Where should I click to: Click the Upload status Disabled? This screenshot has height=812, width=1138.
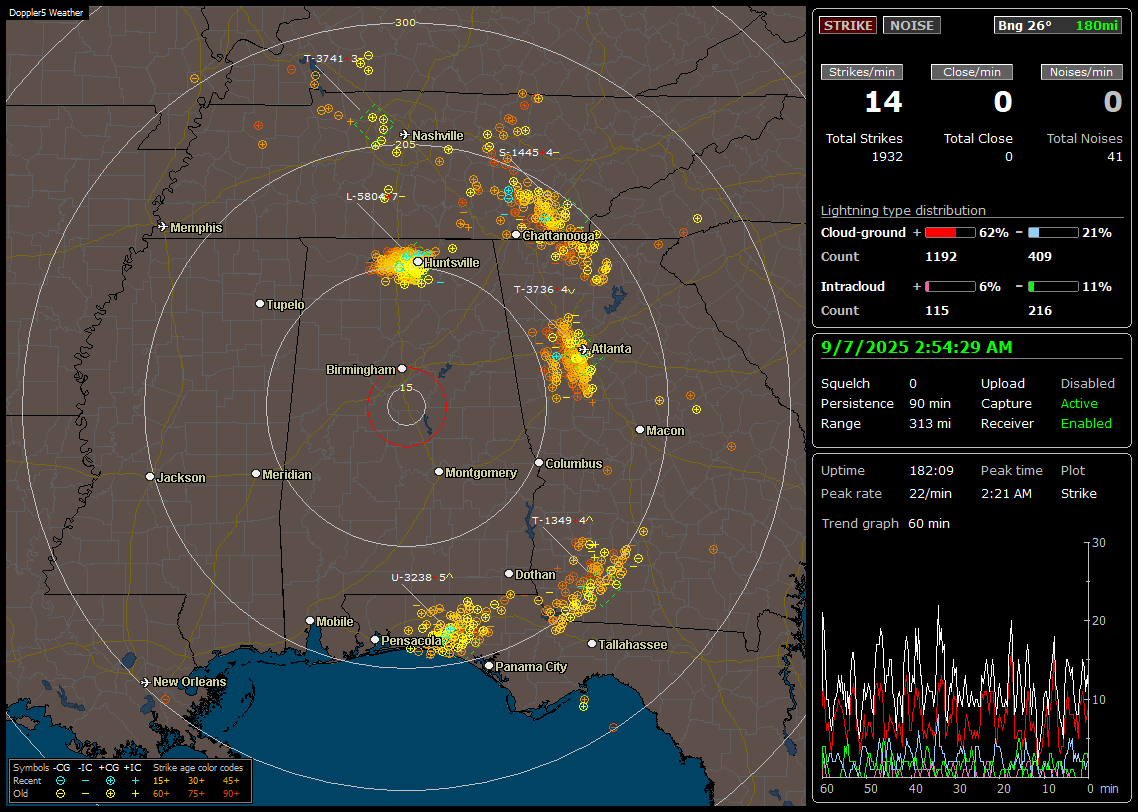(1087, 383)
